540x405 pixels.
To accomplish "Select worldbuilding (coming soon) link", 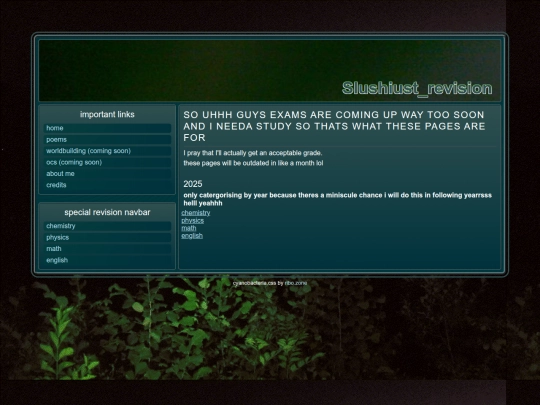I will pyautogui.click(x=107, y=151).
